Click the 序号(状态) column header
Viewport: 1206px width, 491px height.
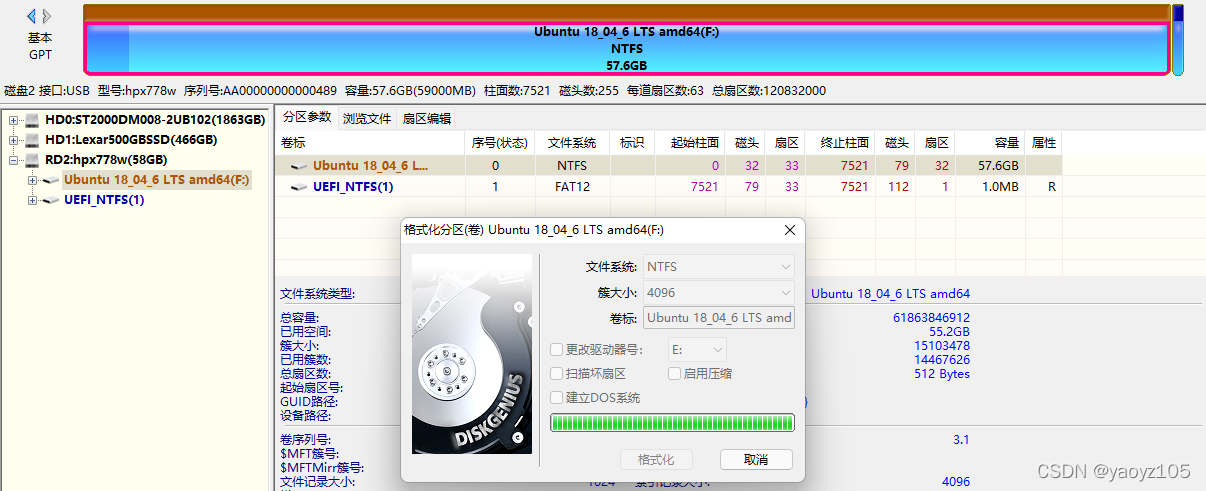coord(500,143)
